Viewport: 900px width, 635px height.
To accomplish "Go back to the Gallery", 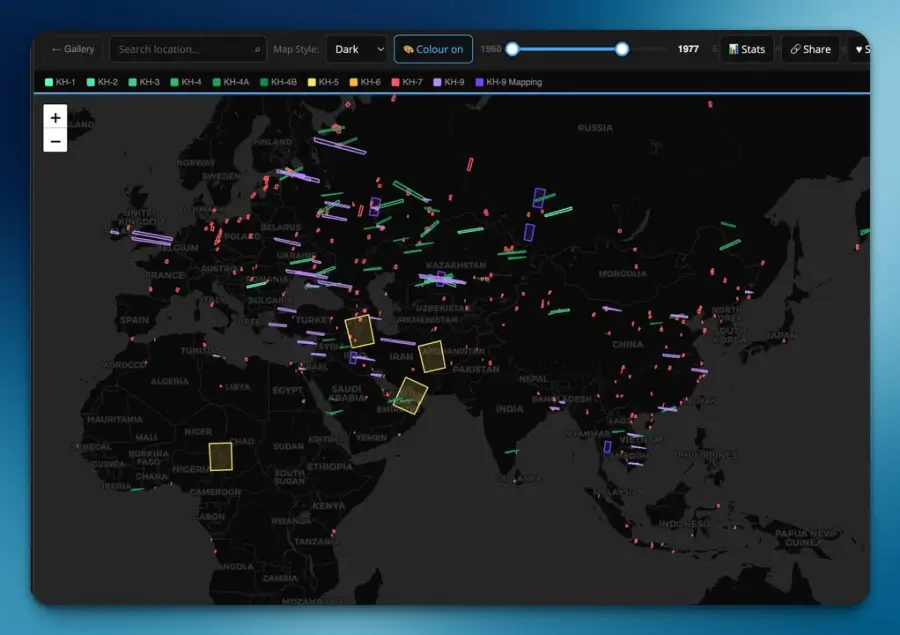I will [x=73, y=49].
